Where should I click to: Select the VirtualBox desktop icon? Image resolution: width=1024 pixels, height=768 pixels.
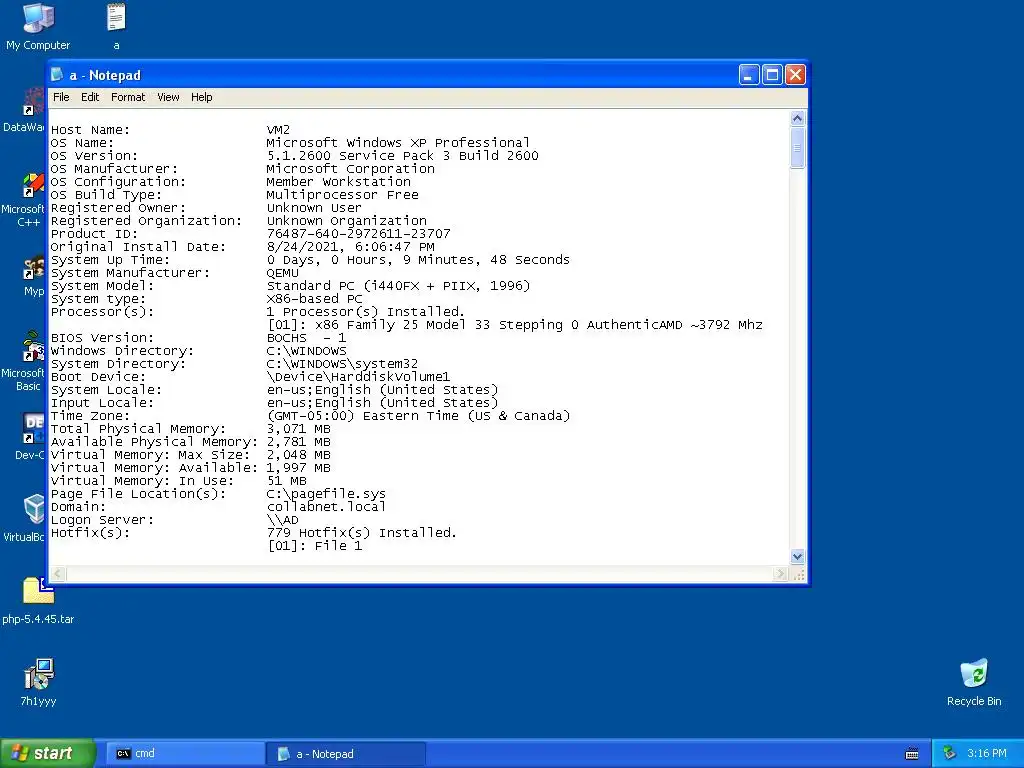click(x=25, y=519)
